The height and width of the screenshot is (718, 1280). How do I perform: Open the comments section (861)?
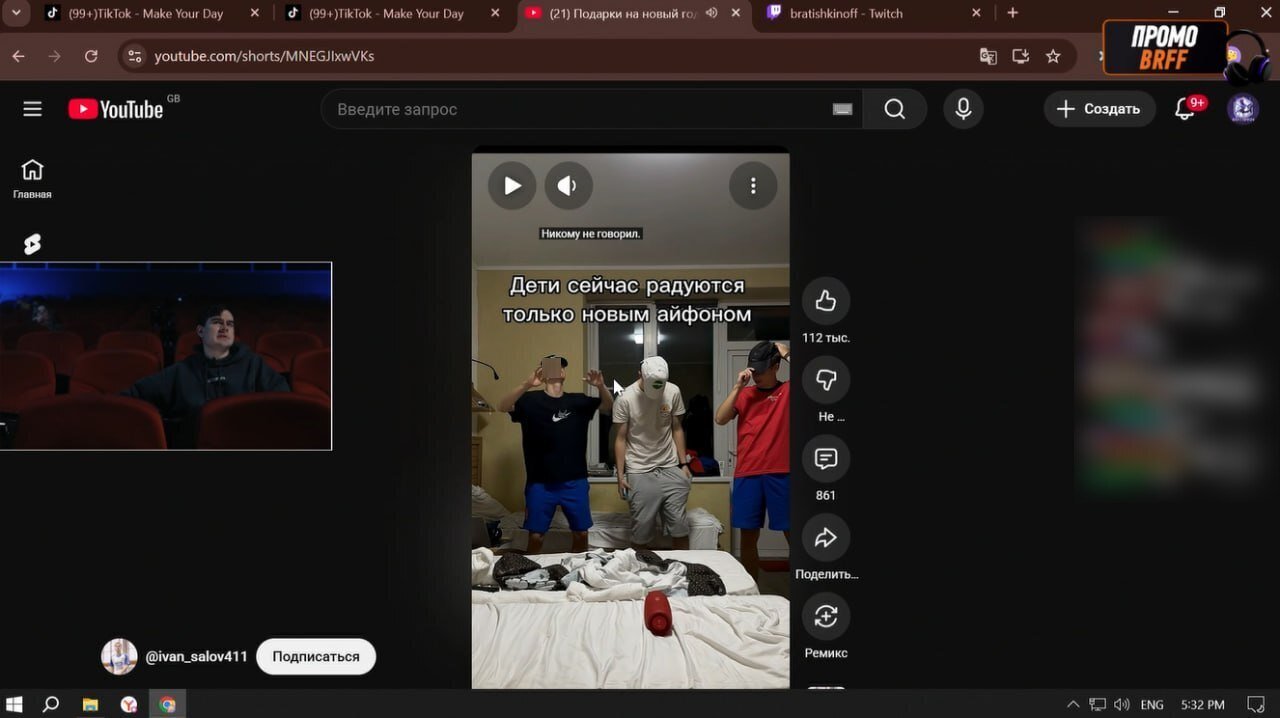tap(825, 459)
